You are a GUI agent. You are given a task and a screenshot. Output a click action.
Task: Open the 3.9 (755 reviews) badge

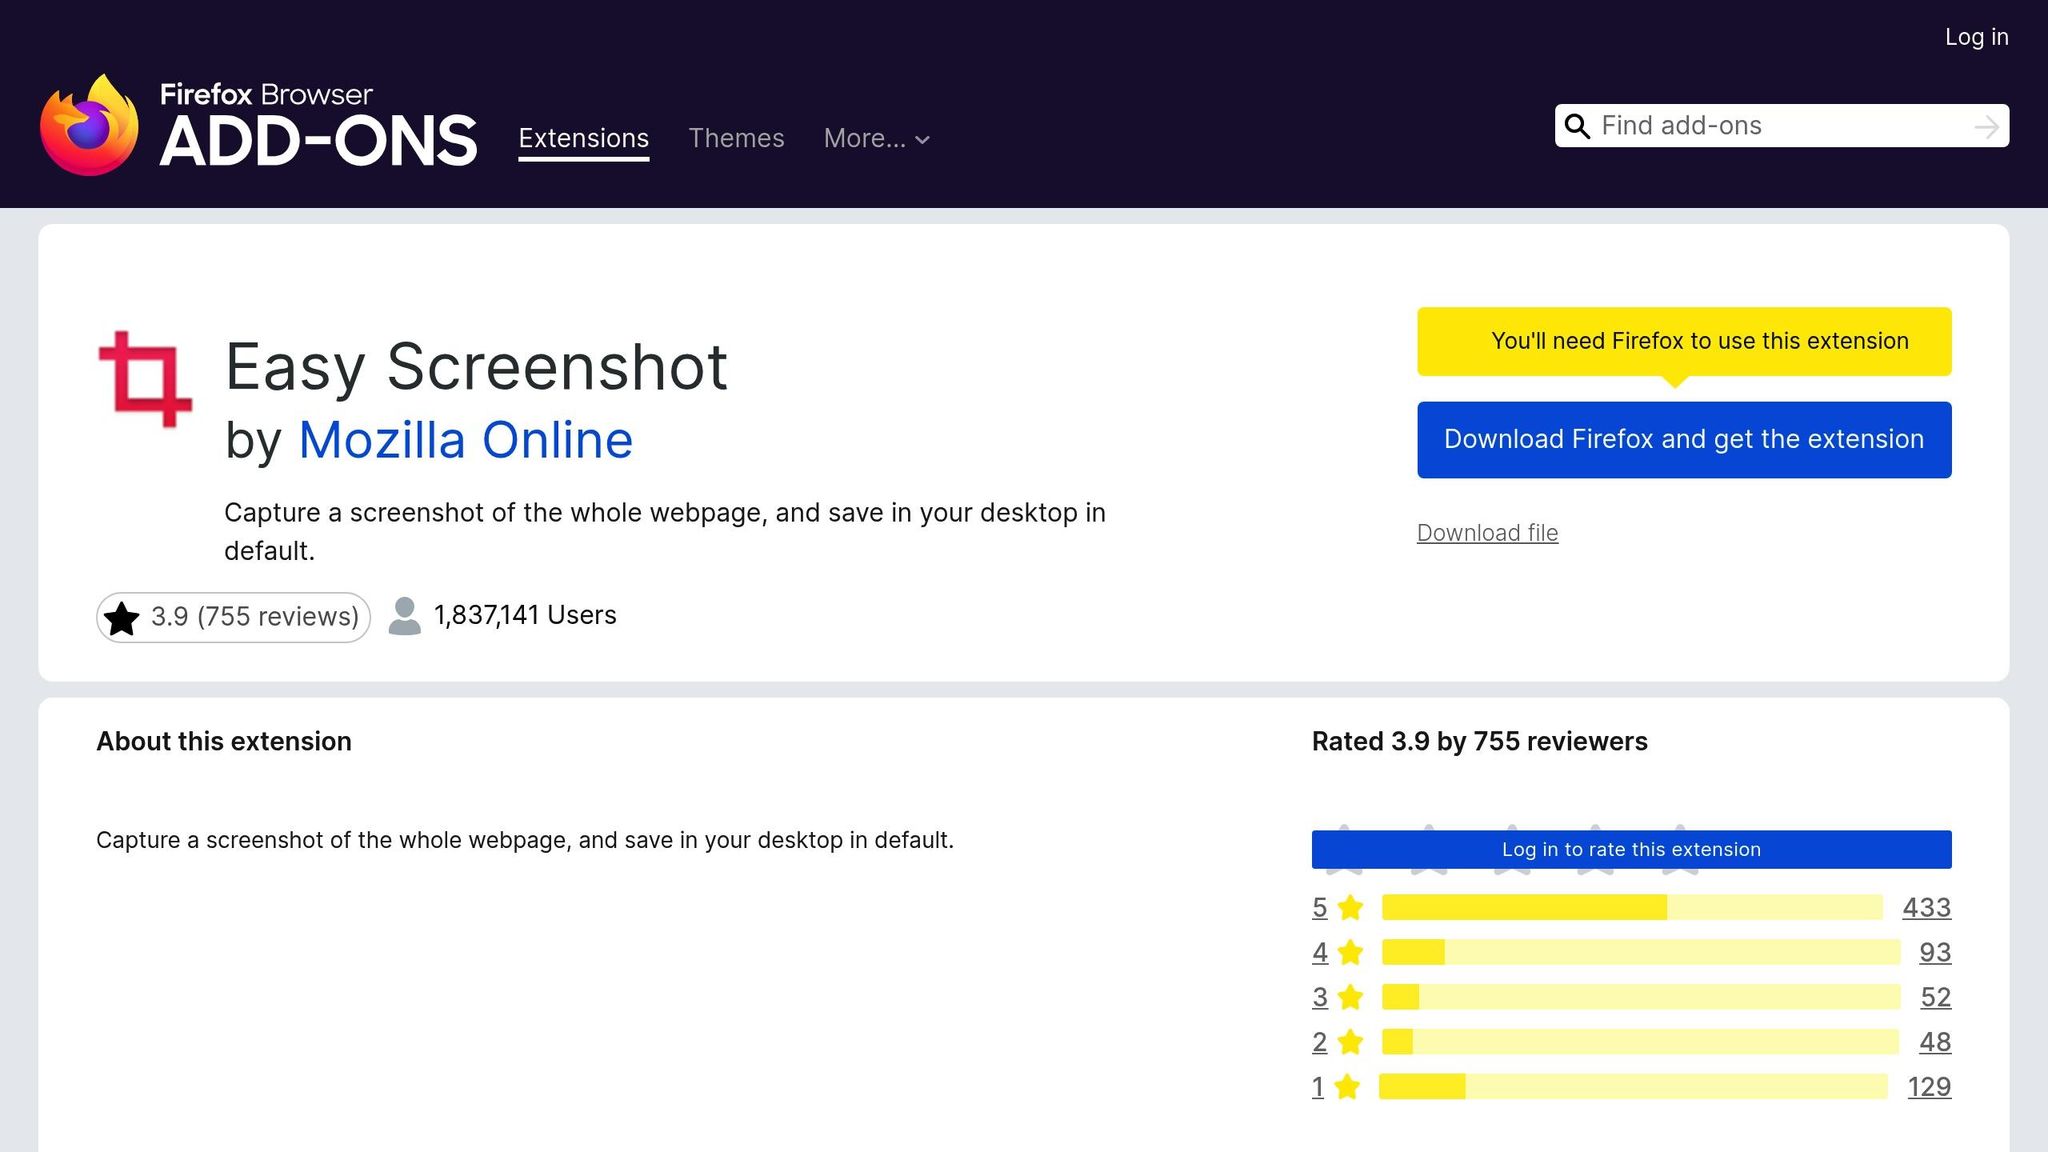[233, 617]
